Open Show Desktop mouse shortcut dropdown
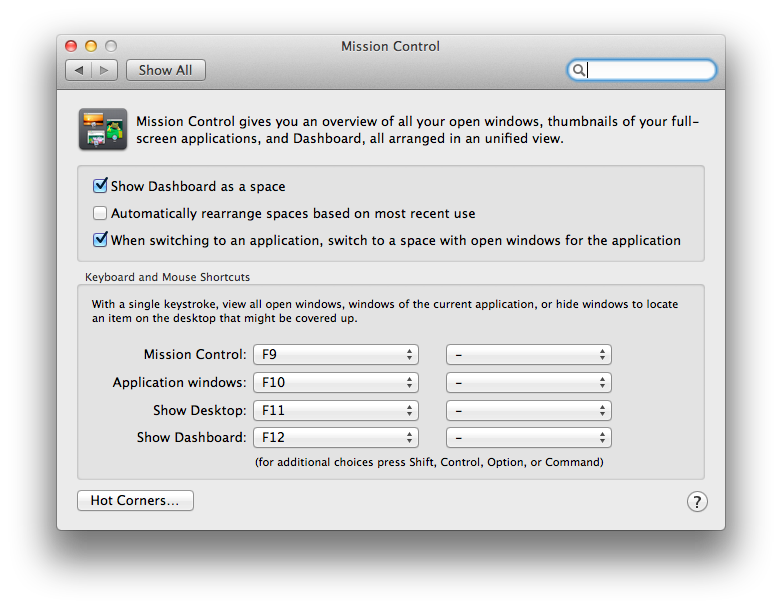The width and height of the screenshot is (782, 609). coord(529,410)
